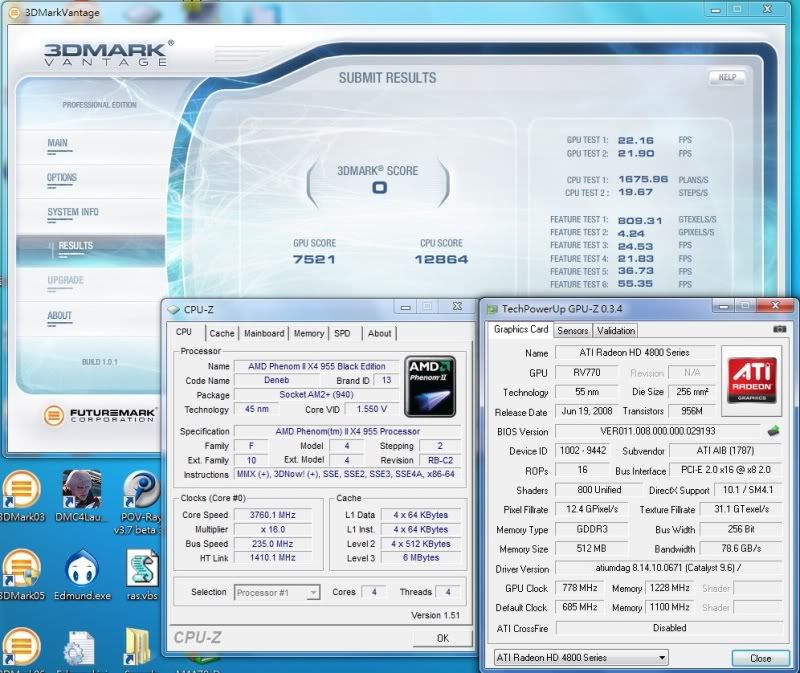Click the GPU SCORE 7521 value
The width and height of the screenshot is (800, 673).
click(x=314, y=260)
